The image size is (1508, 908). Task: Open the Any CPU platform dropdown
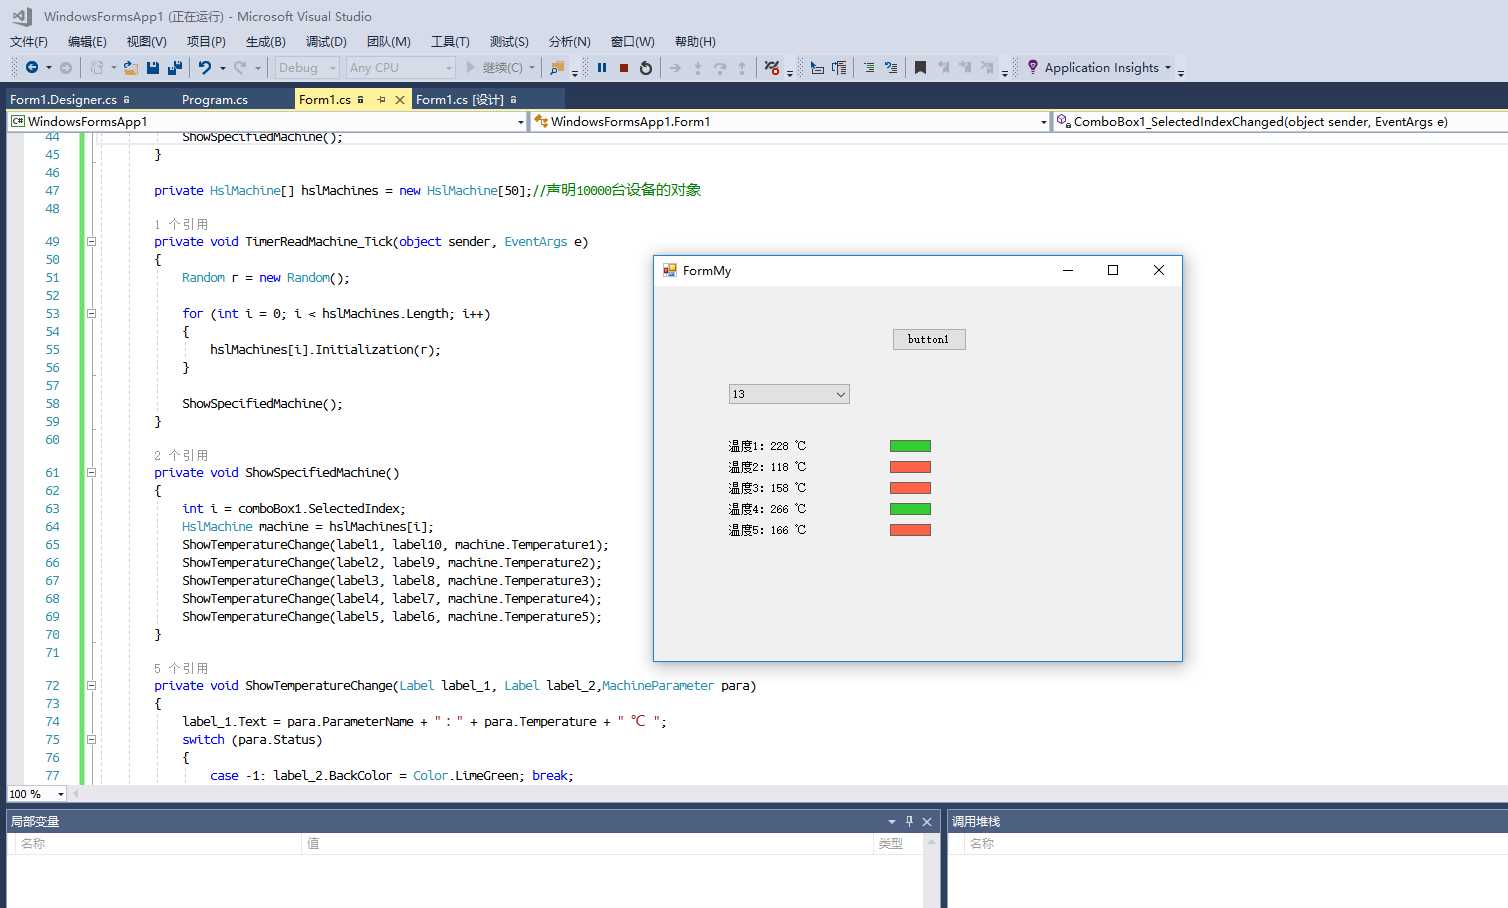coord(401,68)
